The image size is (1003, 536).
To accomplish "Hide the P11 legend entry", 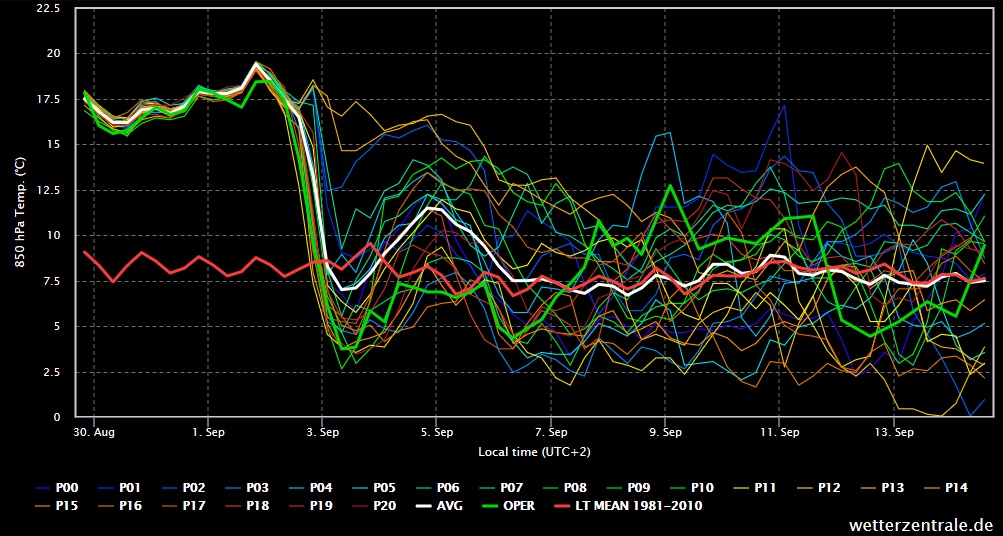I will (755, 488).
